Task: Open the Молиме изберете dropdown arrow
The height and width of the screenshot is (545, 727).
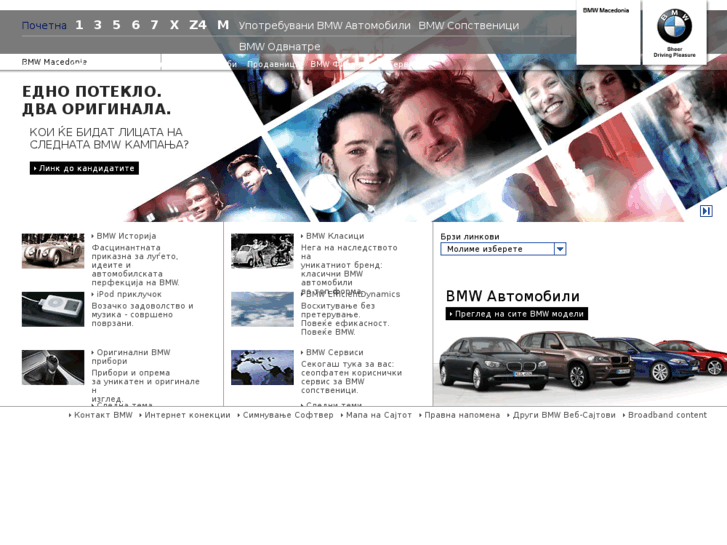Action: tap(560, 249)
